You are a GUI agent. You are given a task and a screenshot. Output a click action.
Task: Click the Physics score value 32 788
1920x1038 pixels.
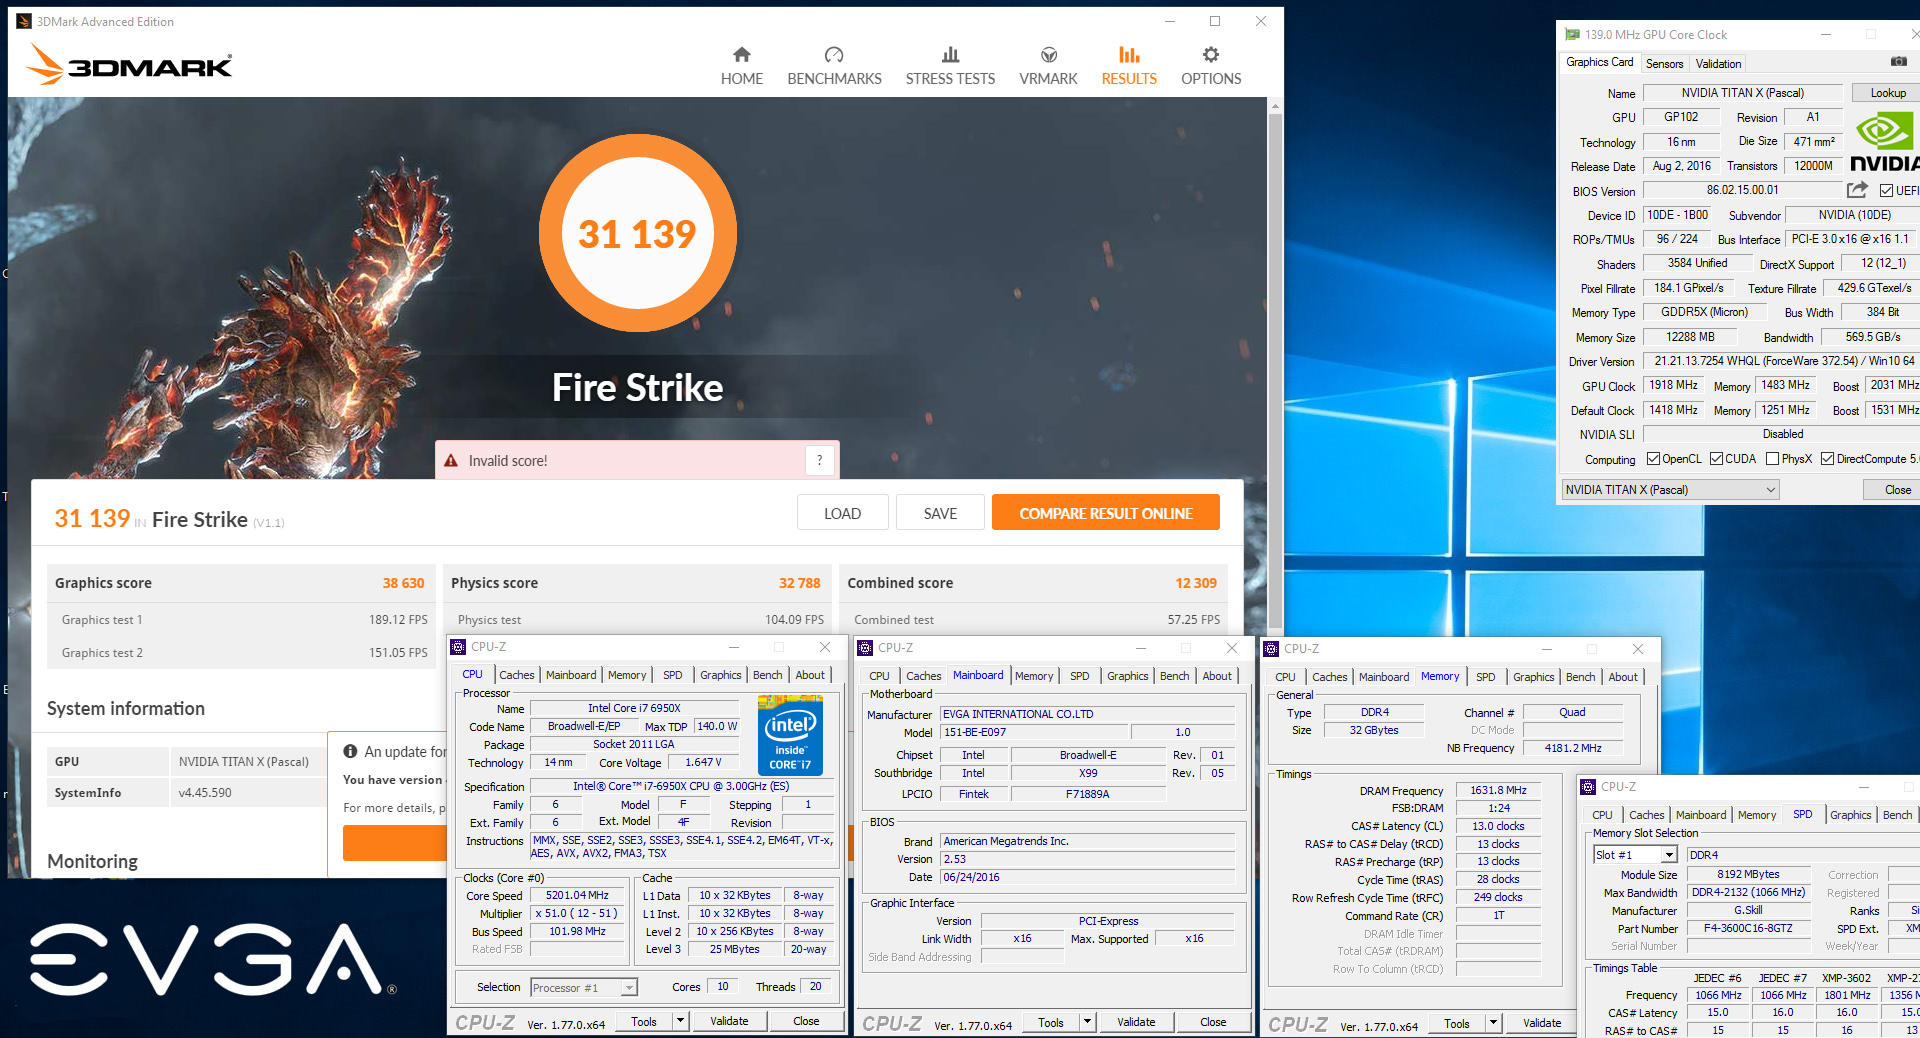pos(799,583)
